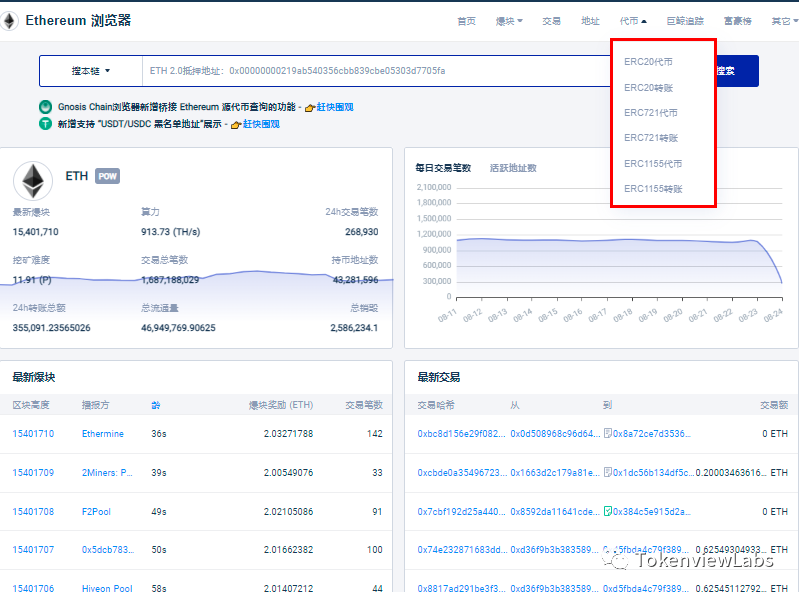
Task: Open transaction hash 0x8817ad291be3f3...
Action: coord(461,588)
